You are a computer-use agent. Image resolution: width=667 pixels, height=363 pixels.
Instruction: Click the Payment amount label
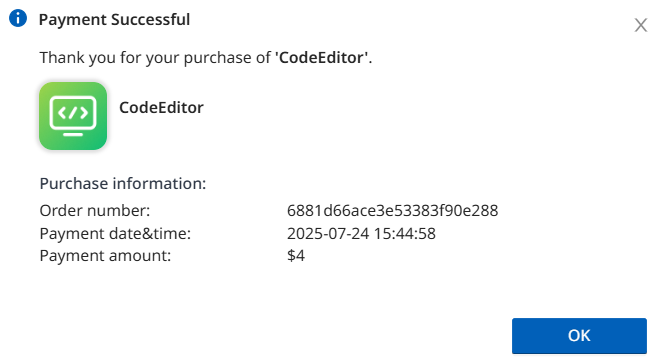coord(105,256)
